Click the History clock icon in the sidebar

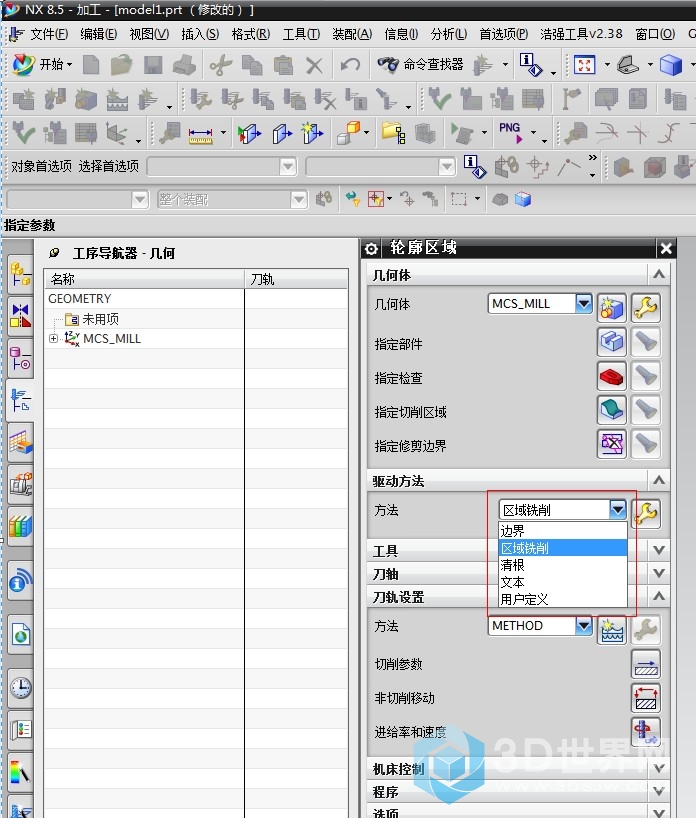(x=20, y=688)
